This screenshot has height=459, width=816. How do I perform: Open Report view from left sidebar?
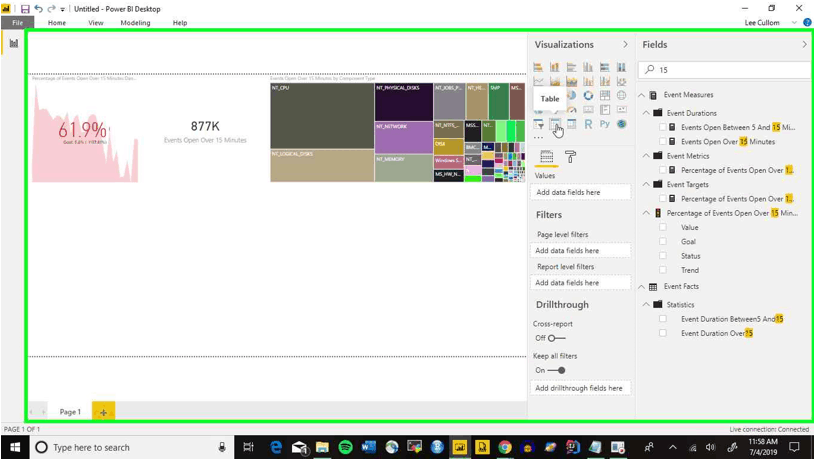point(14,43)
